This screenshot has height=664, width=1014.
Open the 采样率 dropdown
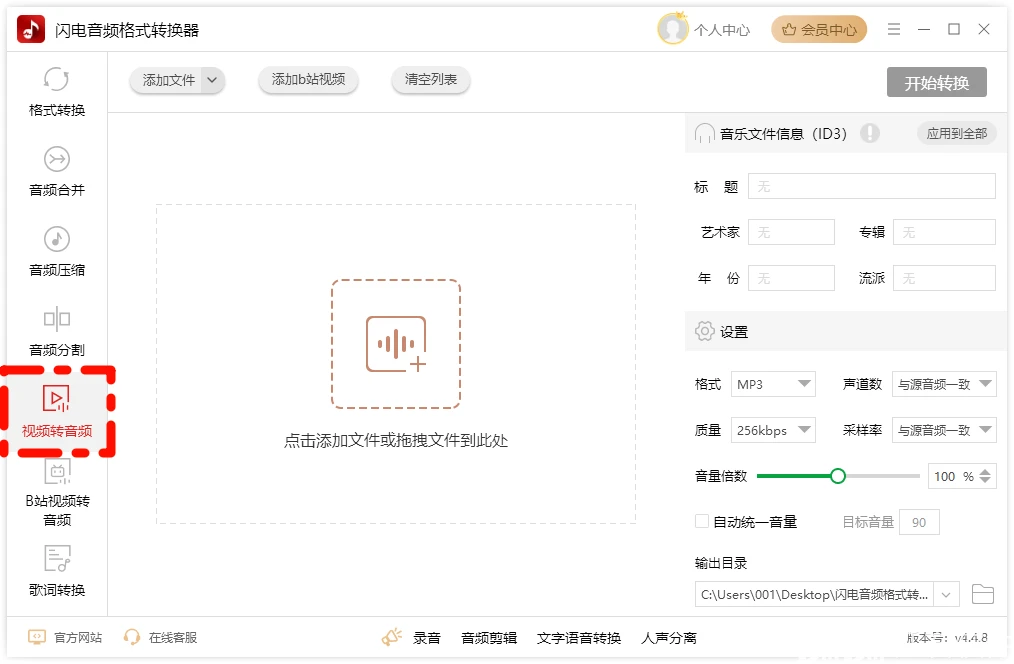coord(944,430)
